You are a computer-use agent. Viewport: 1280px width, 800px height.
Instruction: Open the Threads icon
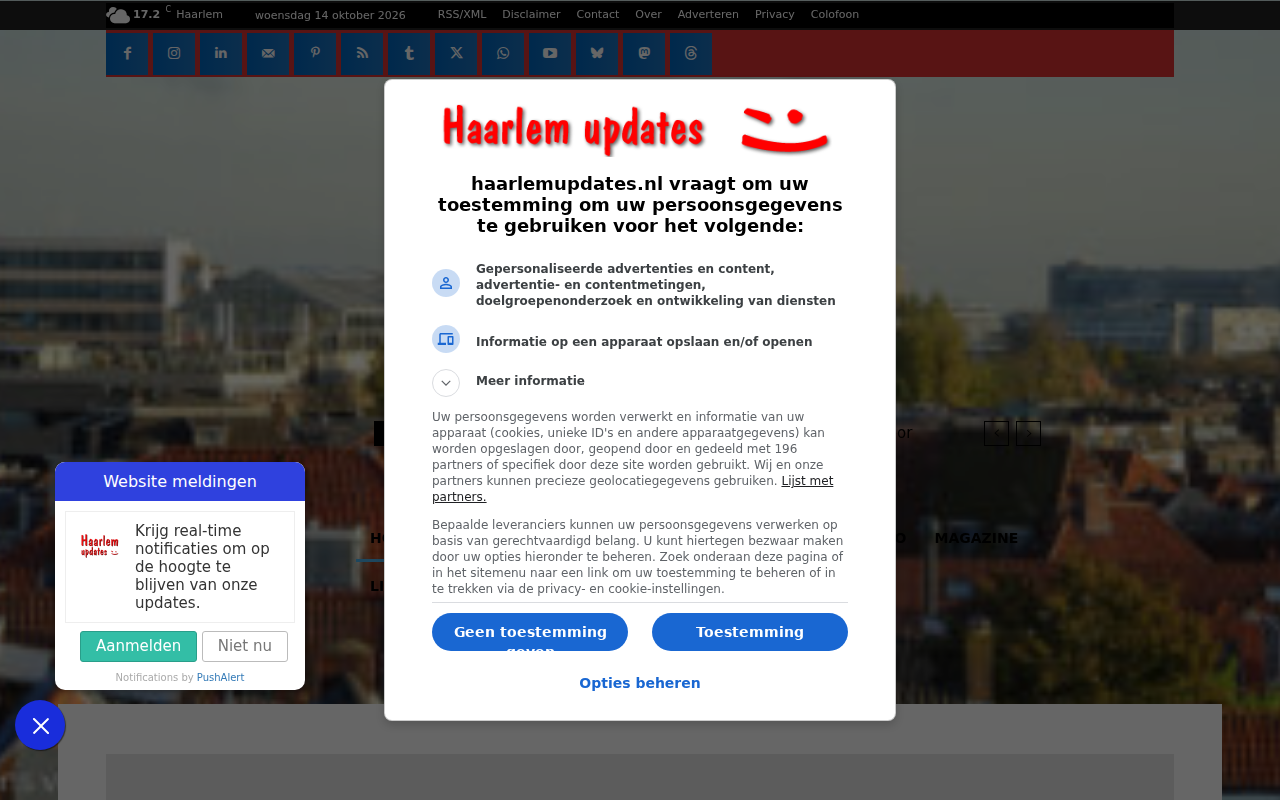691,54
